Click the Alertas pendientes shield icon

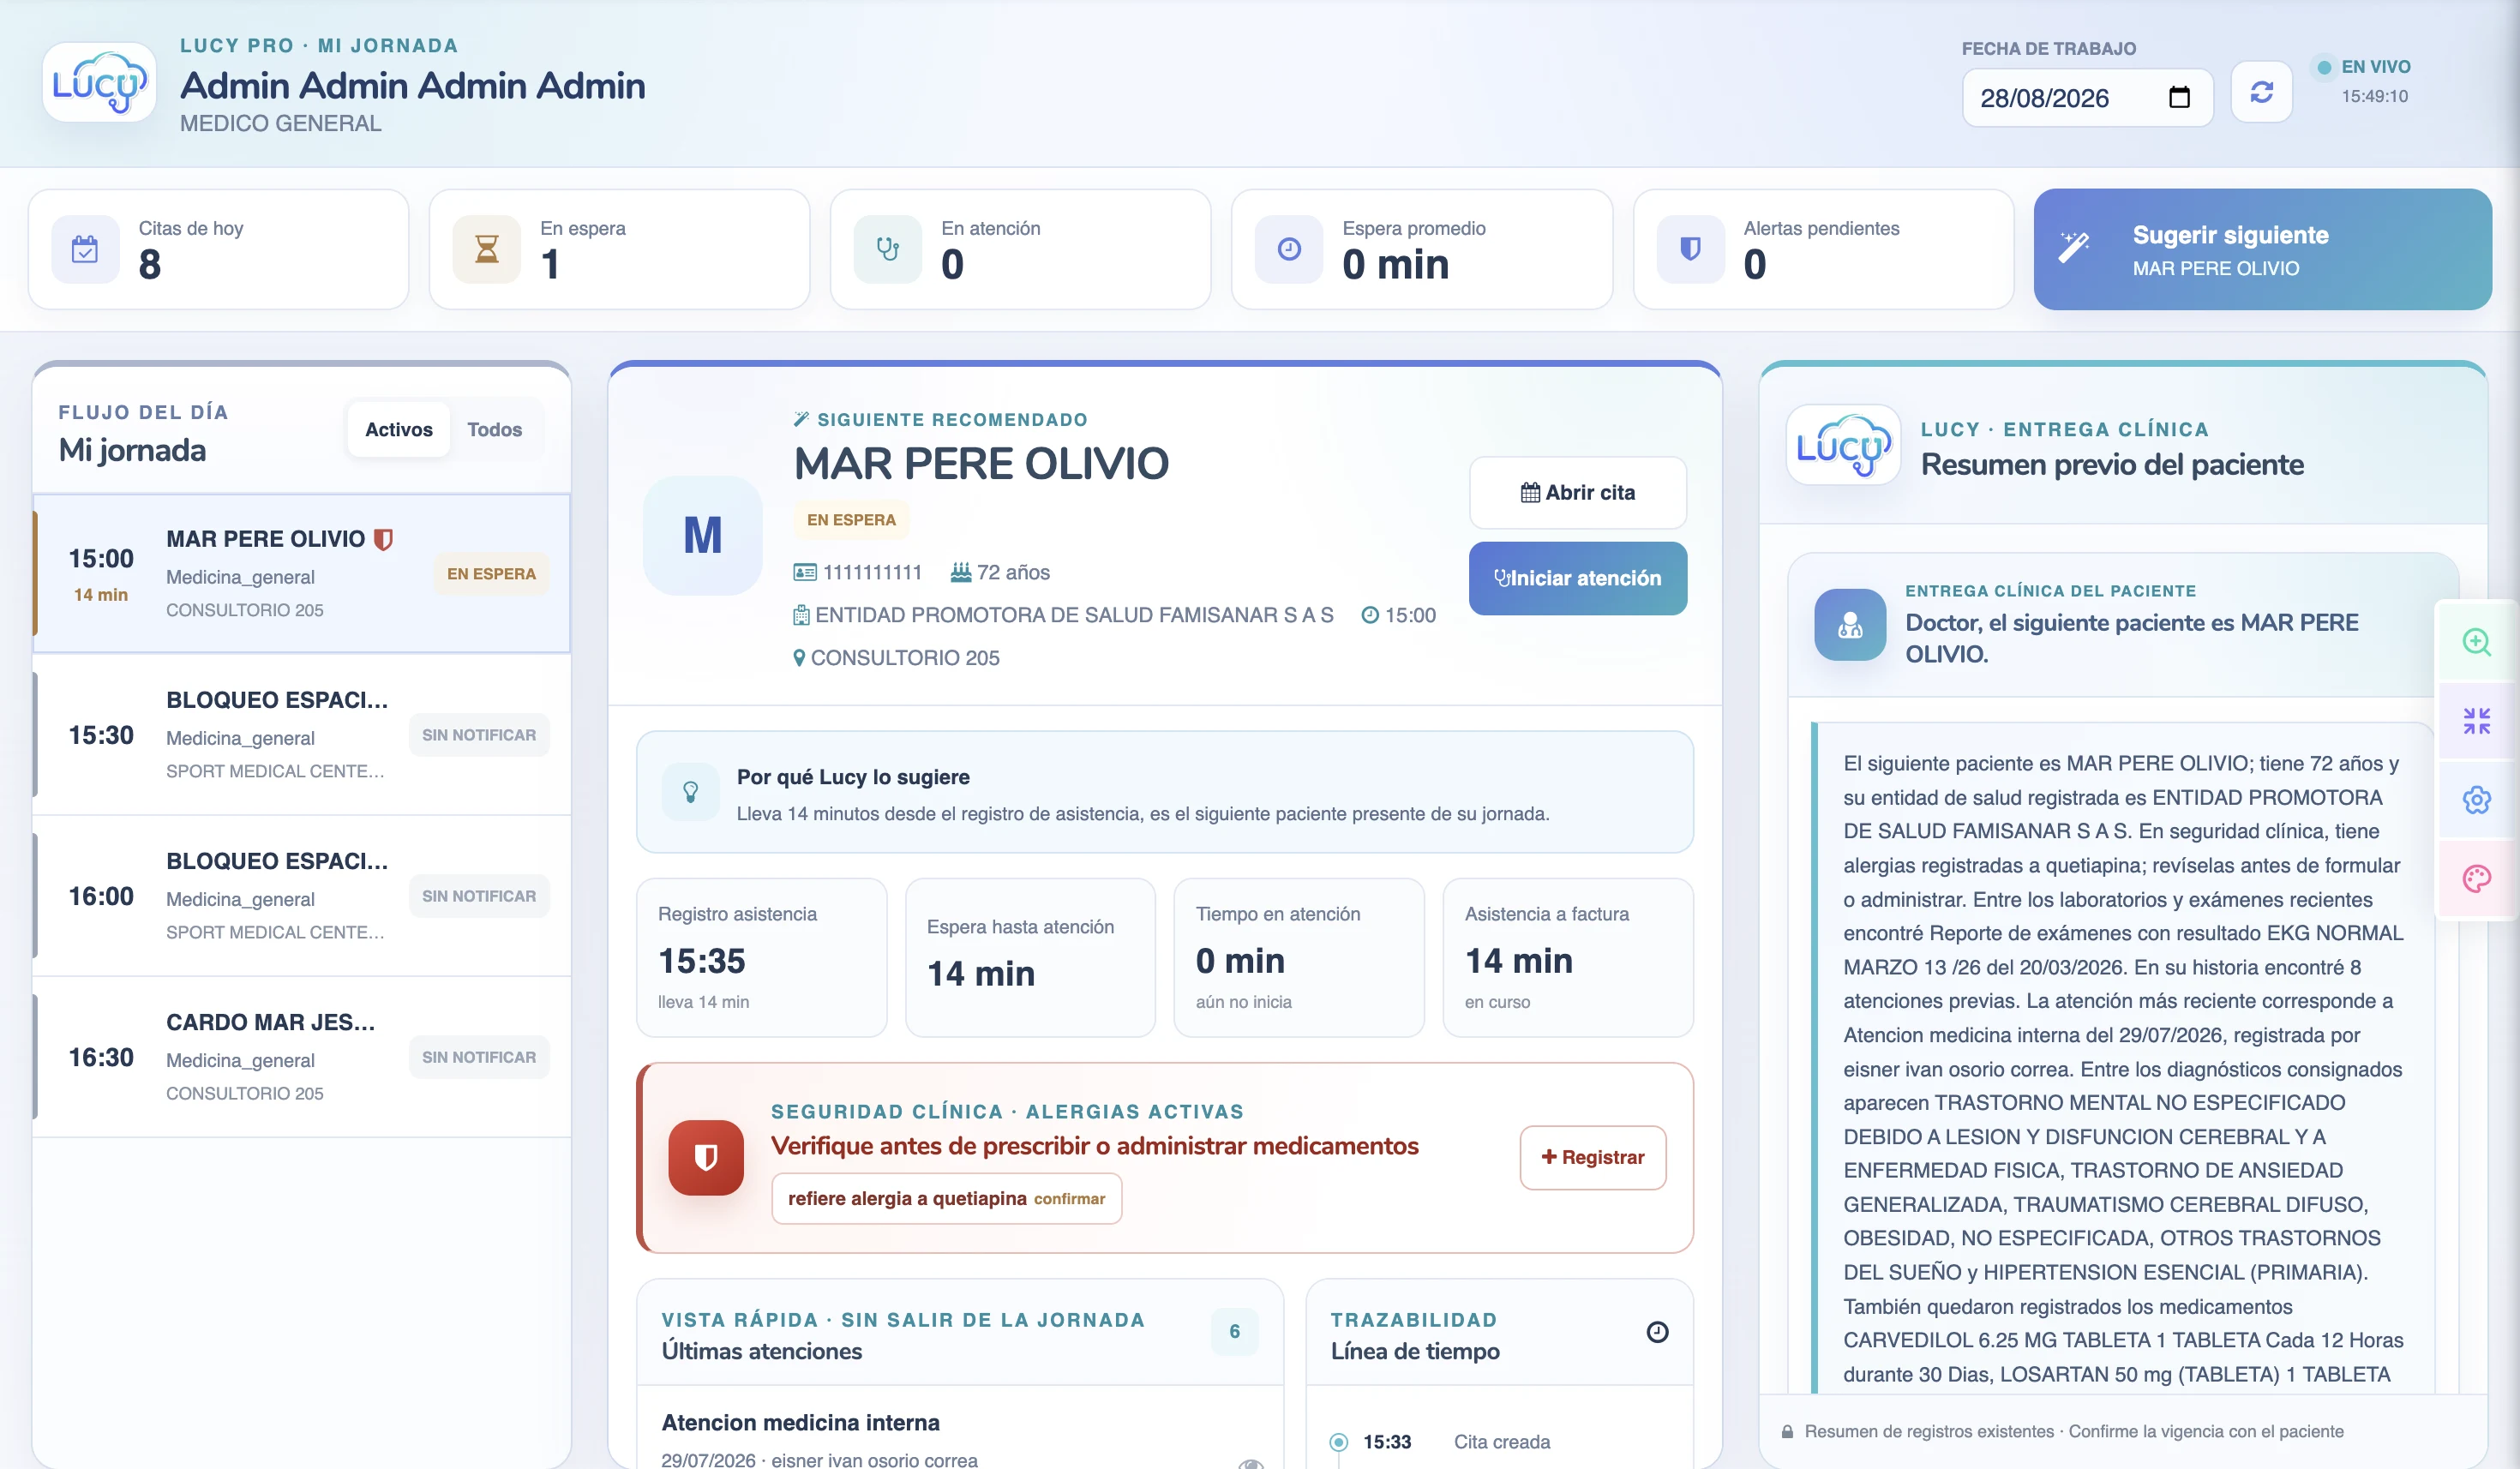pos(1690,249)
